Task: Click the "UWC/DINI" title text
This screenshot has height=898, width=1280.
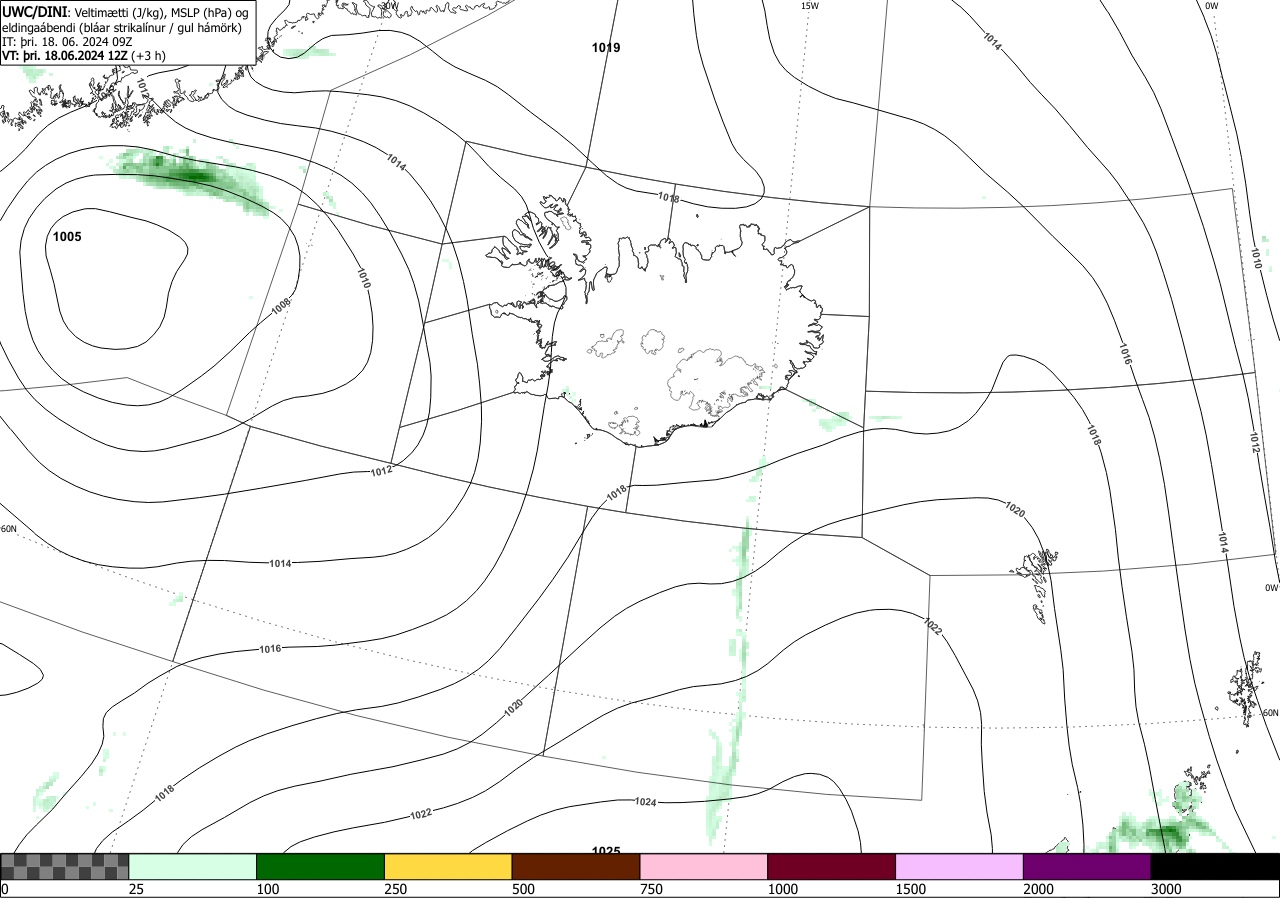Action: [33, 11]
